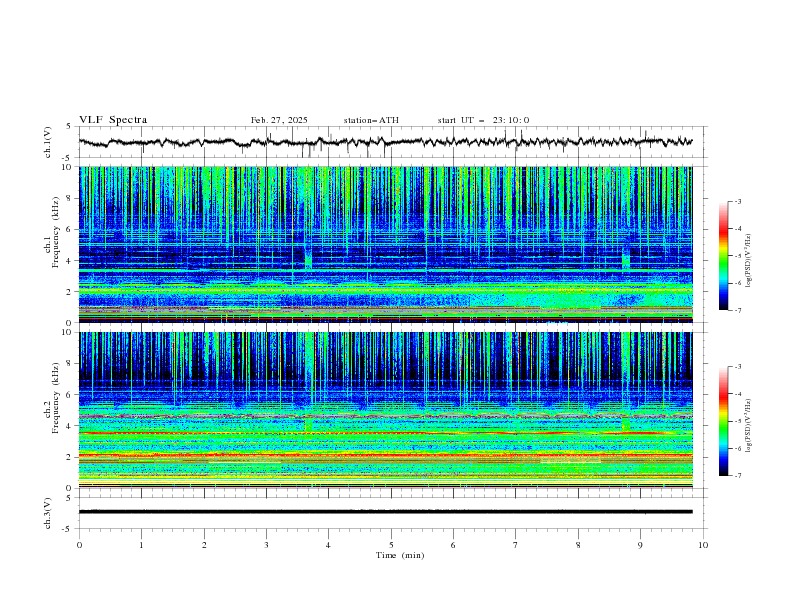Click the ch.1 voltage waveform trace
Viewport: 792px width, 612px height.
coord(386,142)
